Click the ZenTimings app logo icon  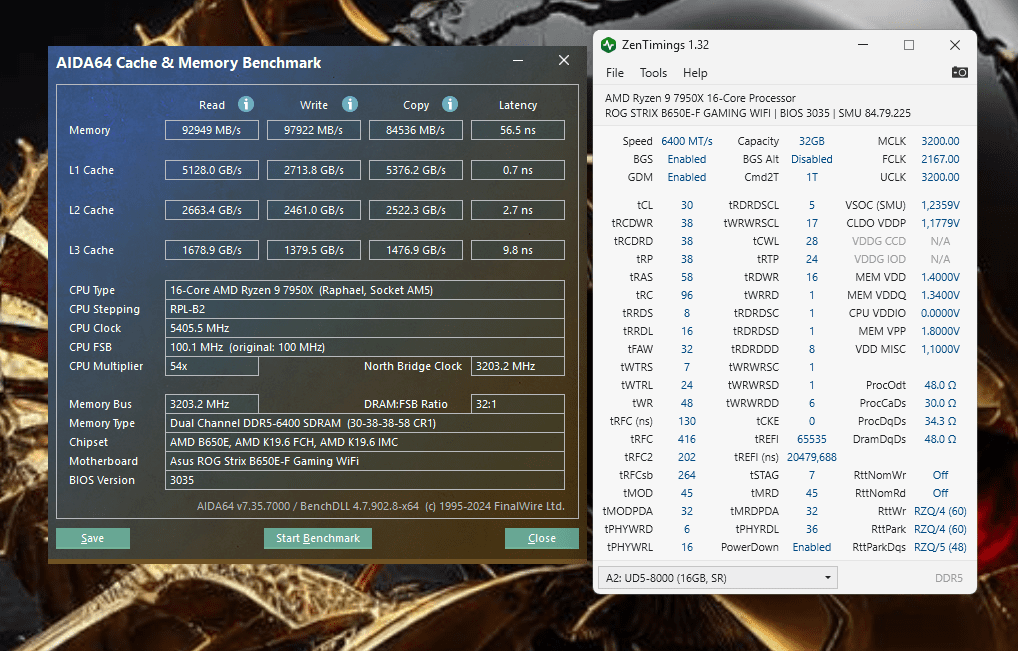[608, 45]
